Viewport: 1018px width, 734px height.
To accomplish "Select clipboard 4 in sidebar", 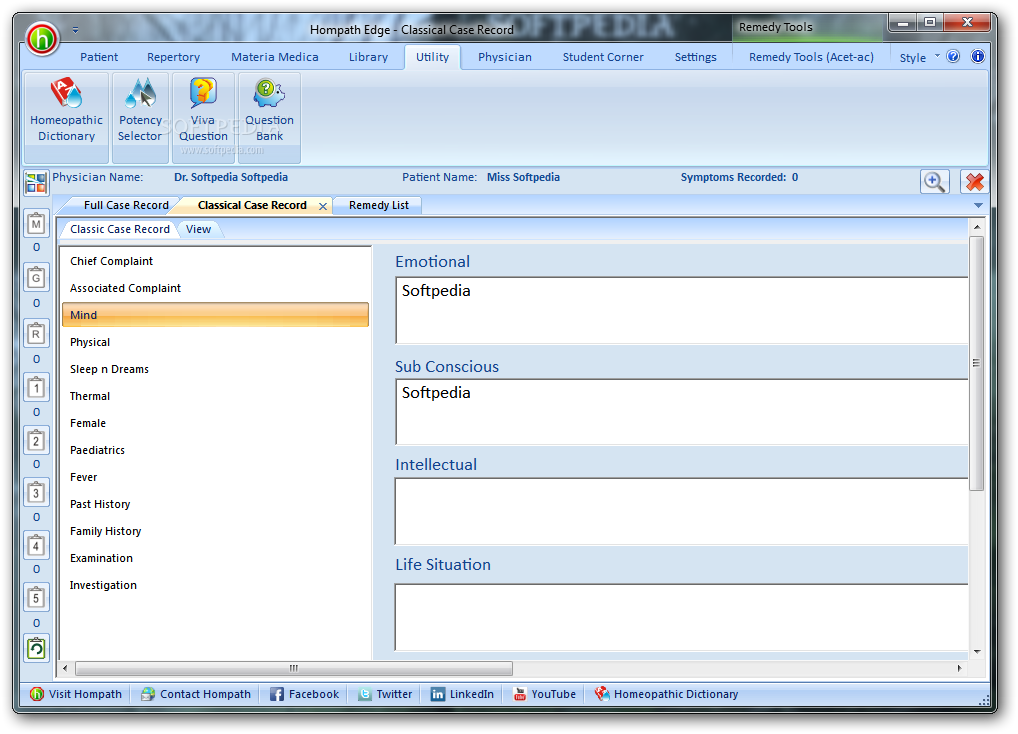I will coord(36,546).
